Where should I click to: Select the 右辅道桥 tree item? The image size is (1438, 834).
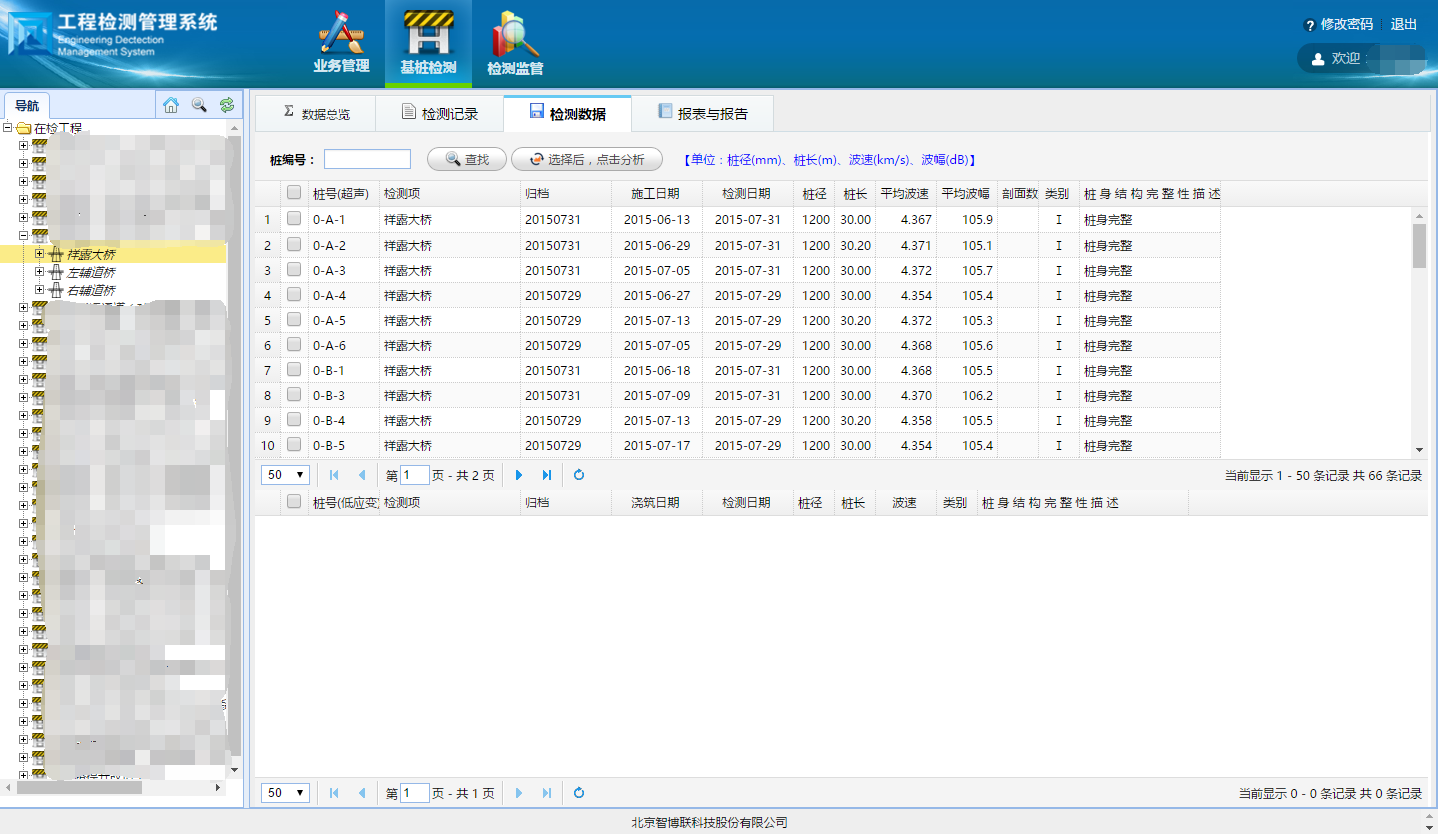coord(91,290)
